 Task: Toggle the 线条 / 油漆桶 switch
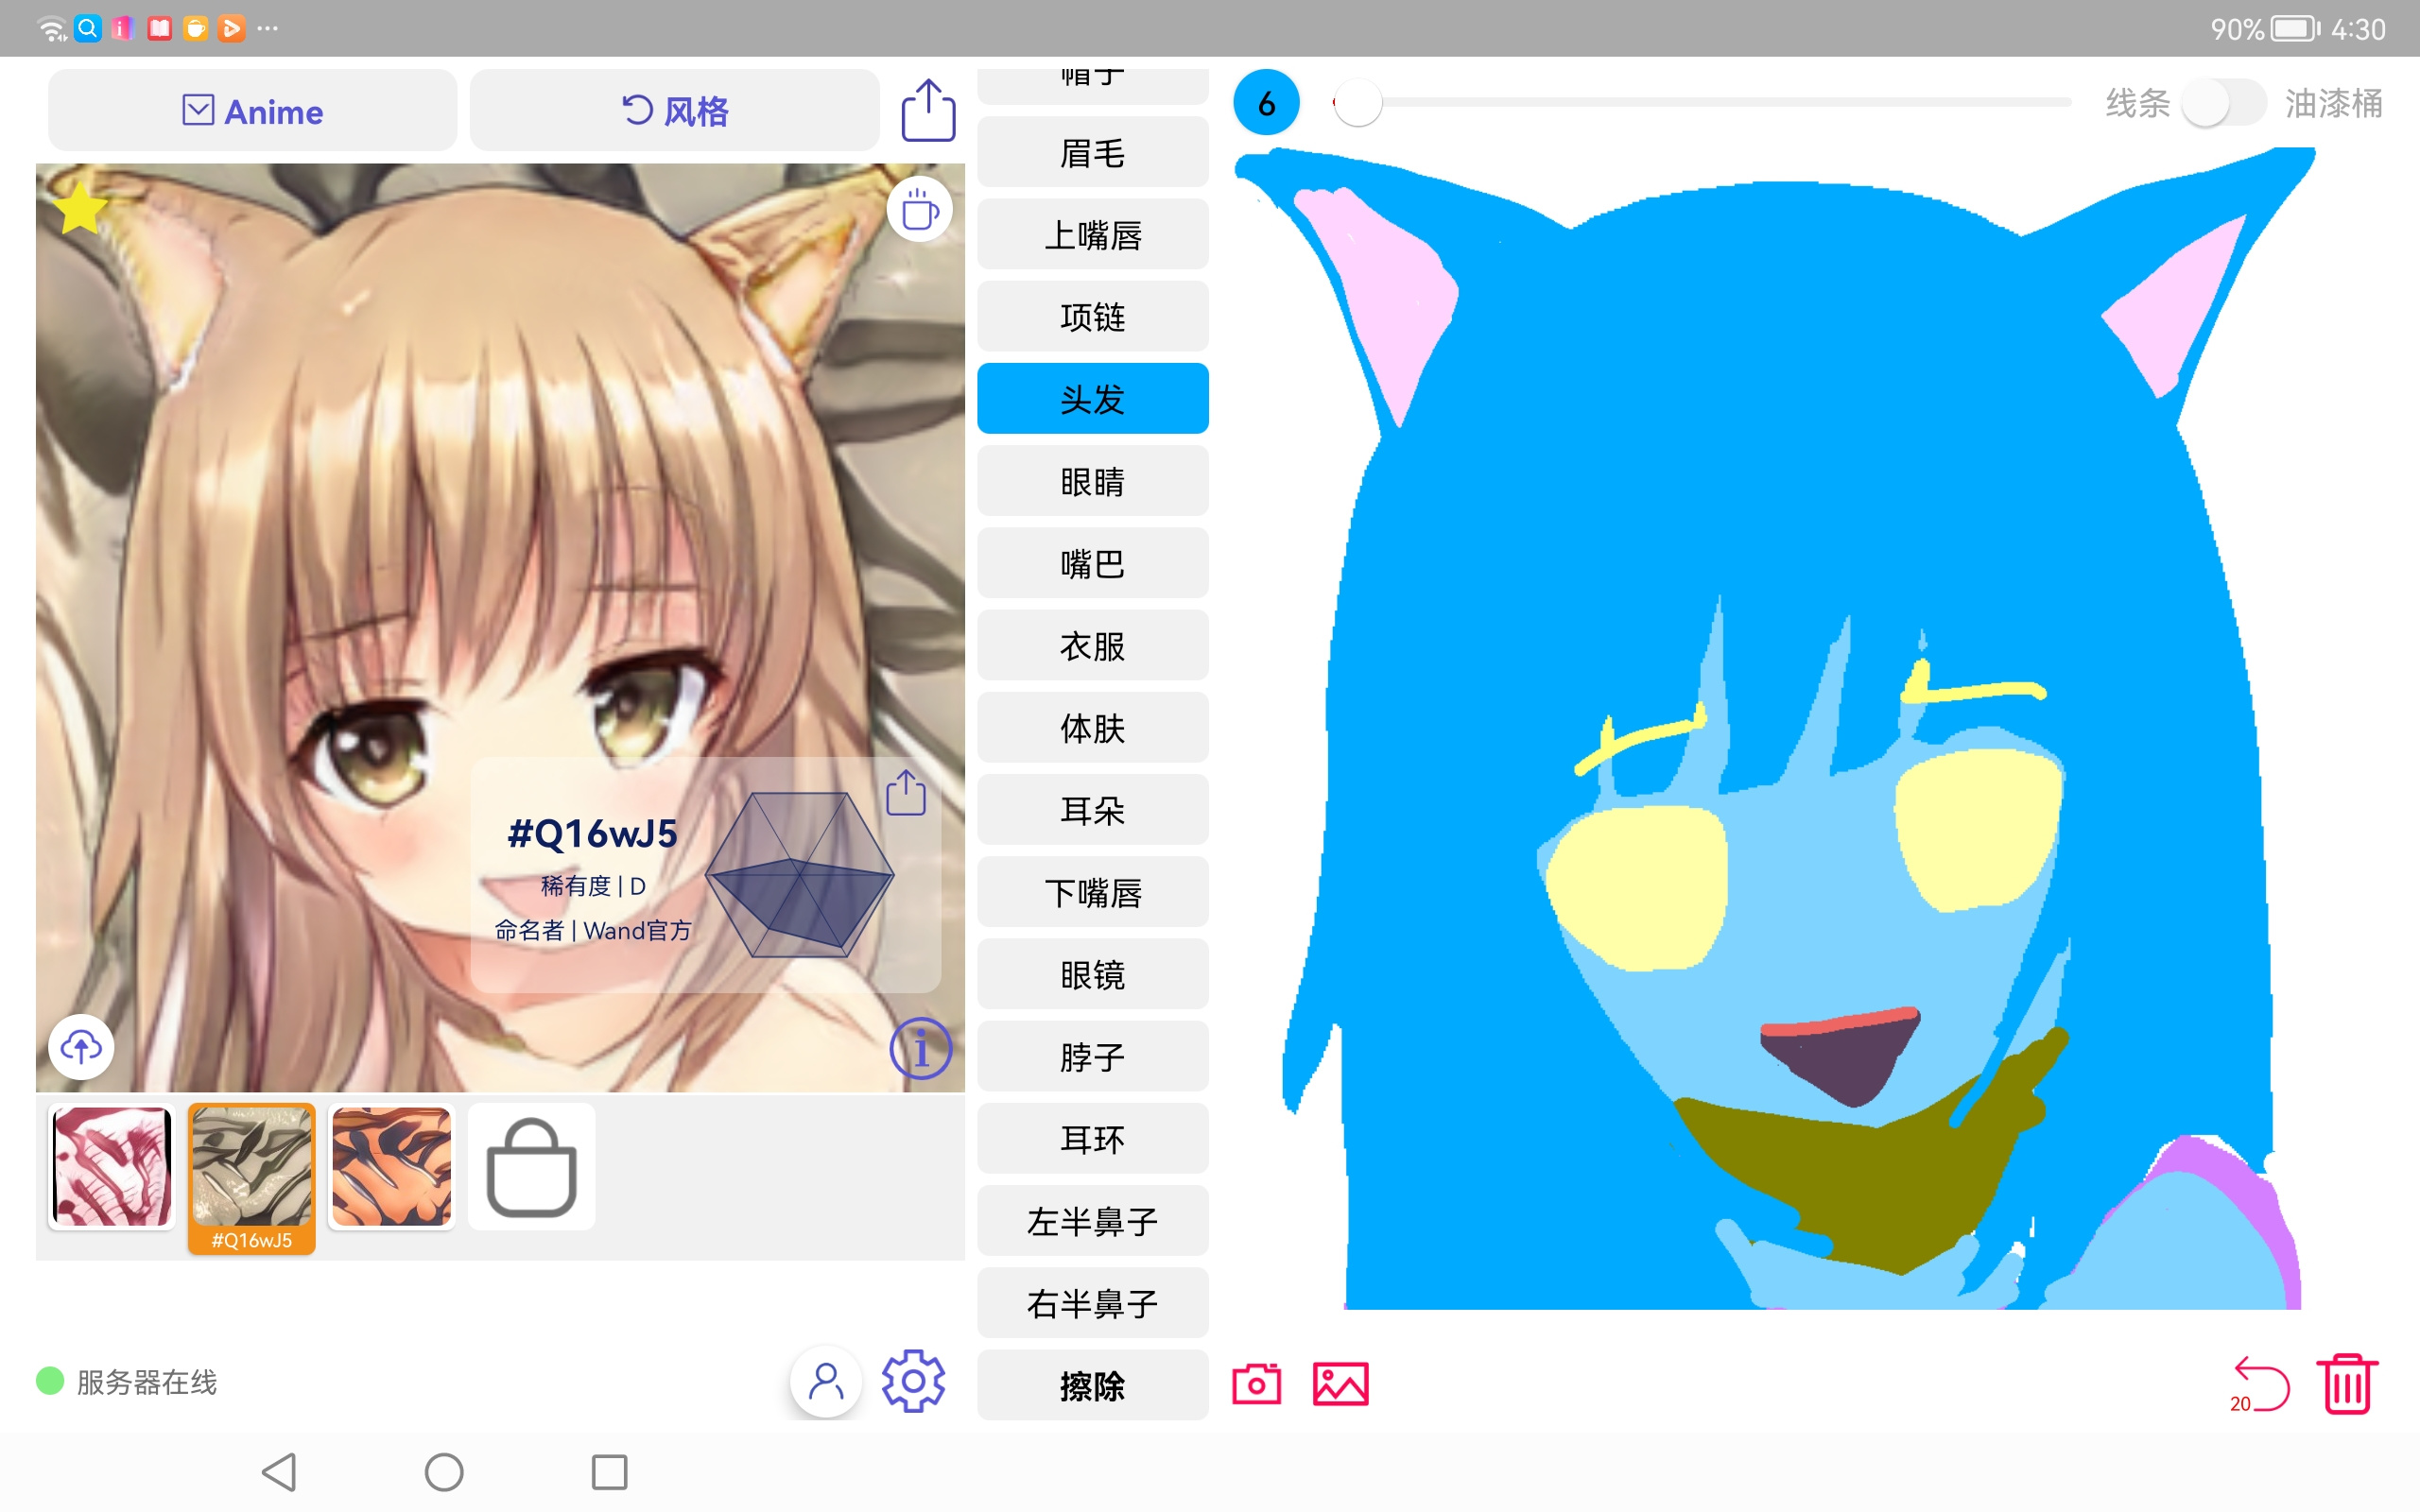pos(2224,102)
